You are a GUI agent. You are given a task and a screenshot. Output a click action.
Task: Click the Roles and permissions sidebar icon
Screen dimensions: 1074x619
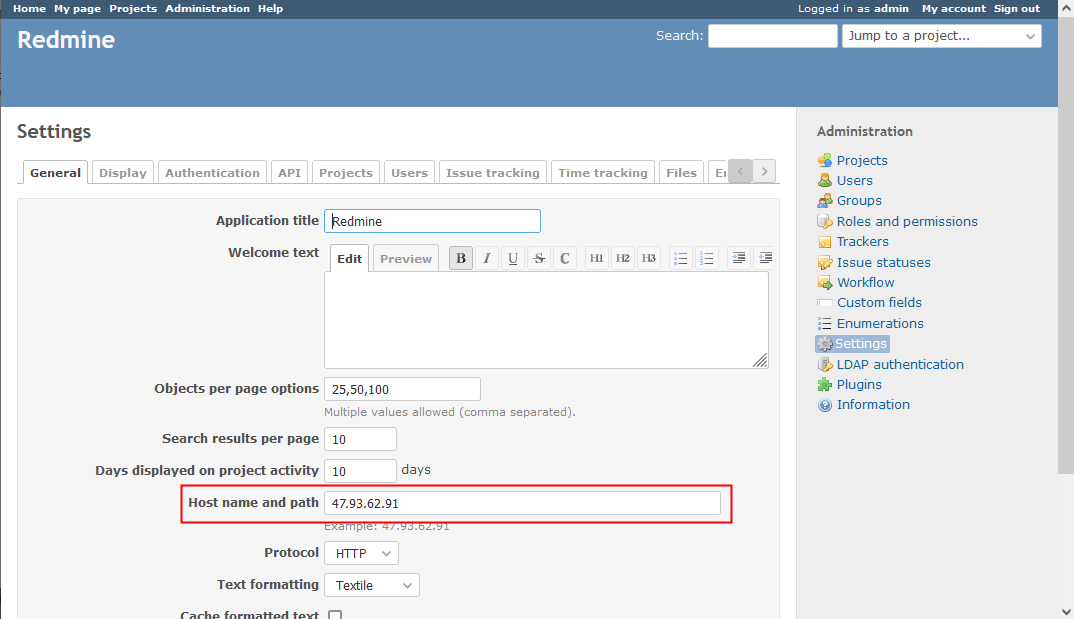[x=825, y=221]
